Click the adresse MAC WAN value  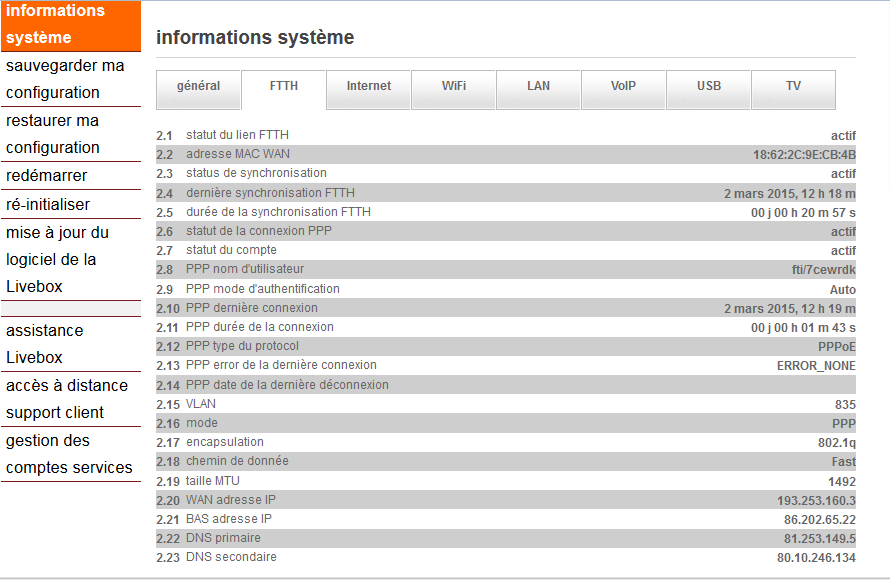pos(804,155)
